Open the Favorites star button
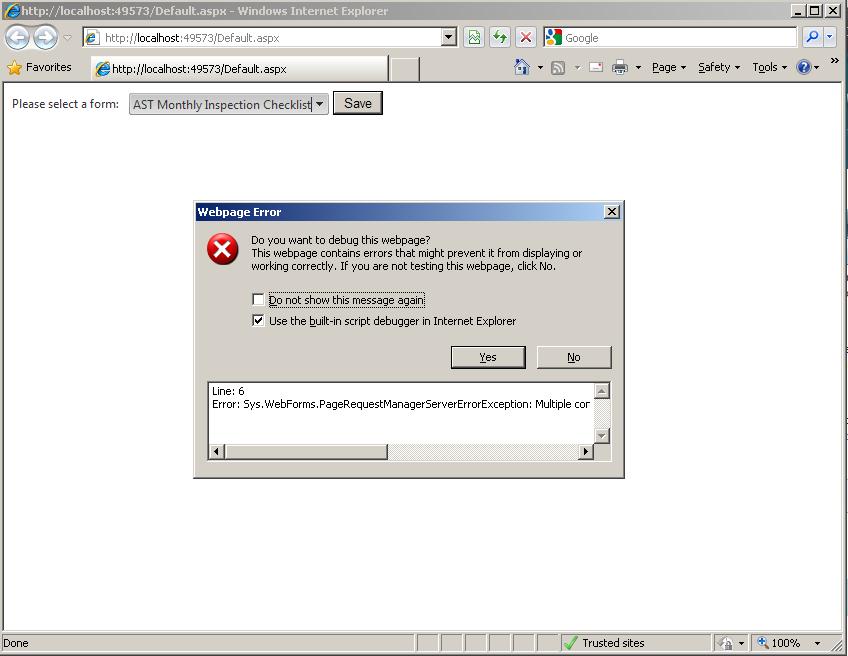Viewport: 848px width, 656px height. point(39,67)
